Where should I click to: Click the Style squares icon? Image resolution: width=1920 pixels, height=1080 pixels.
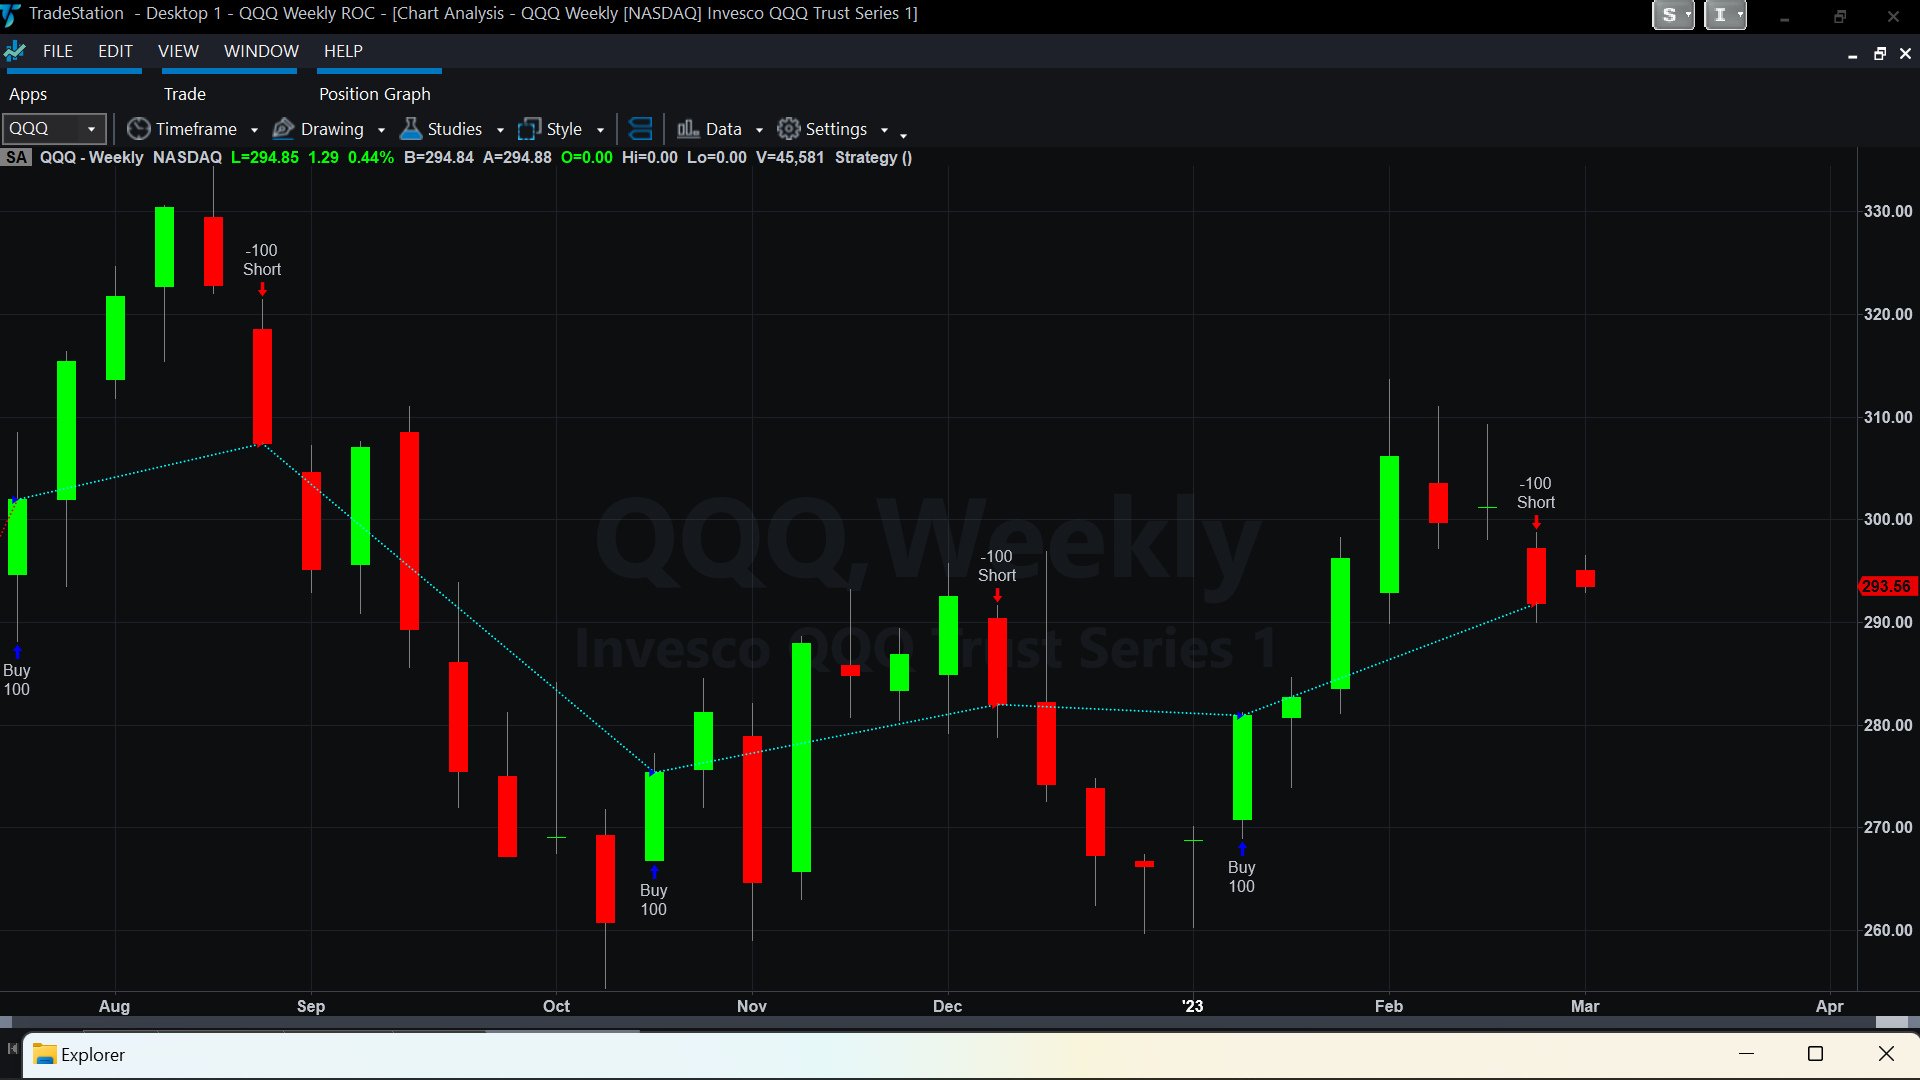pyautogui.click(x=529, y=129)
